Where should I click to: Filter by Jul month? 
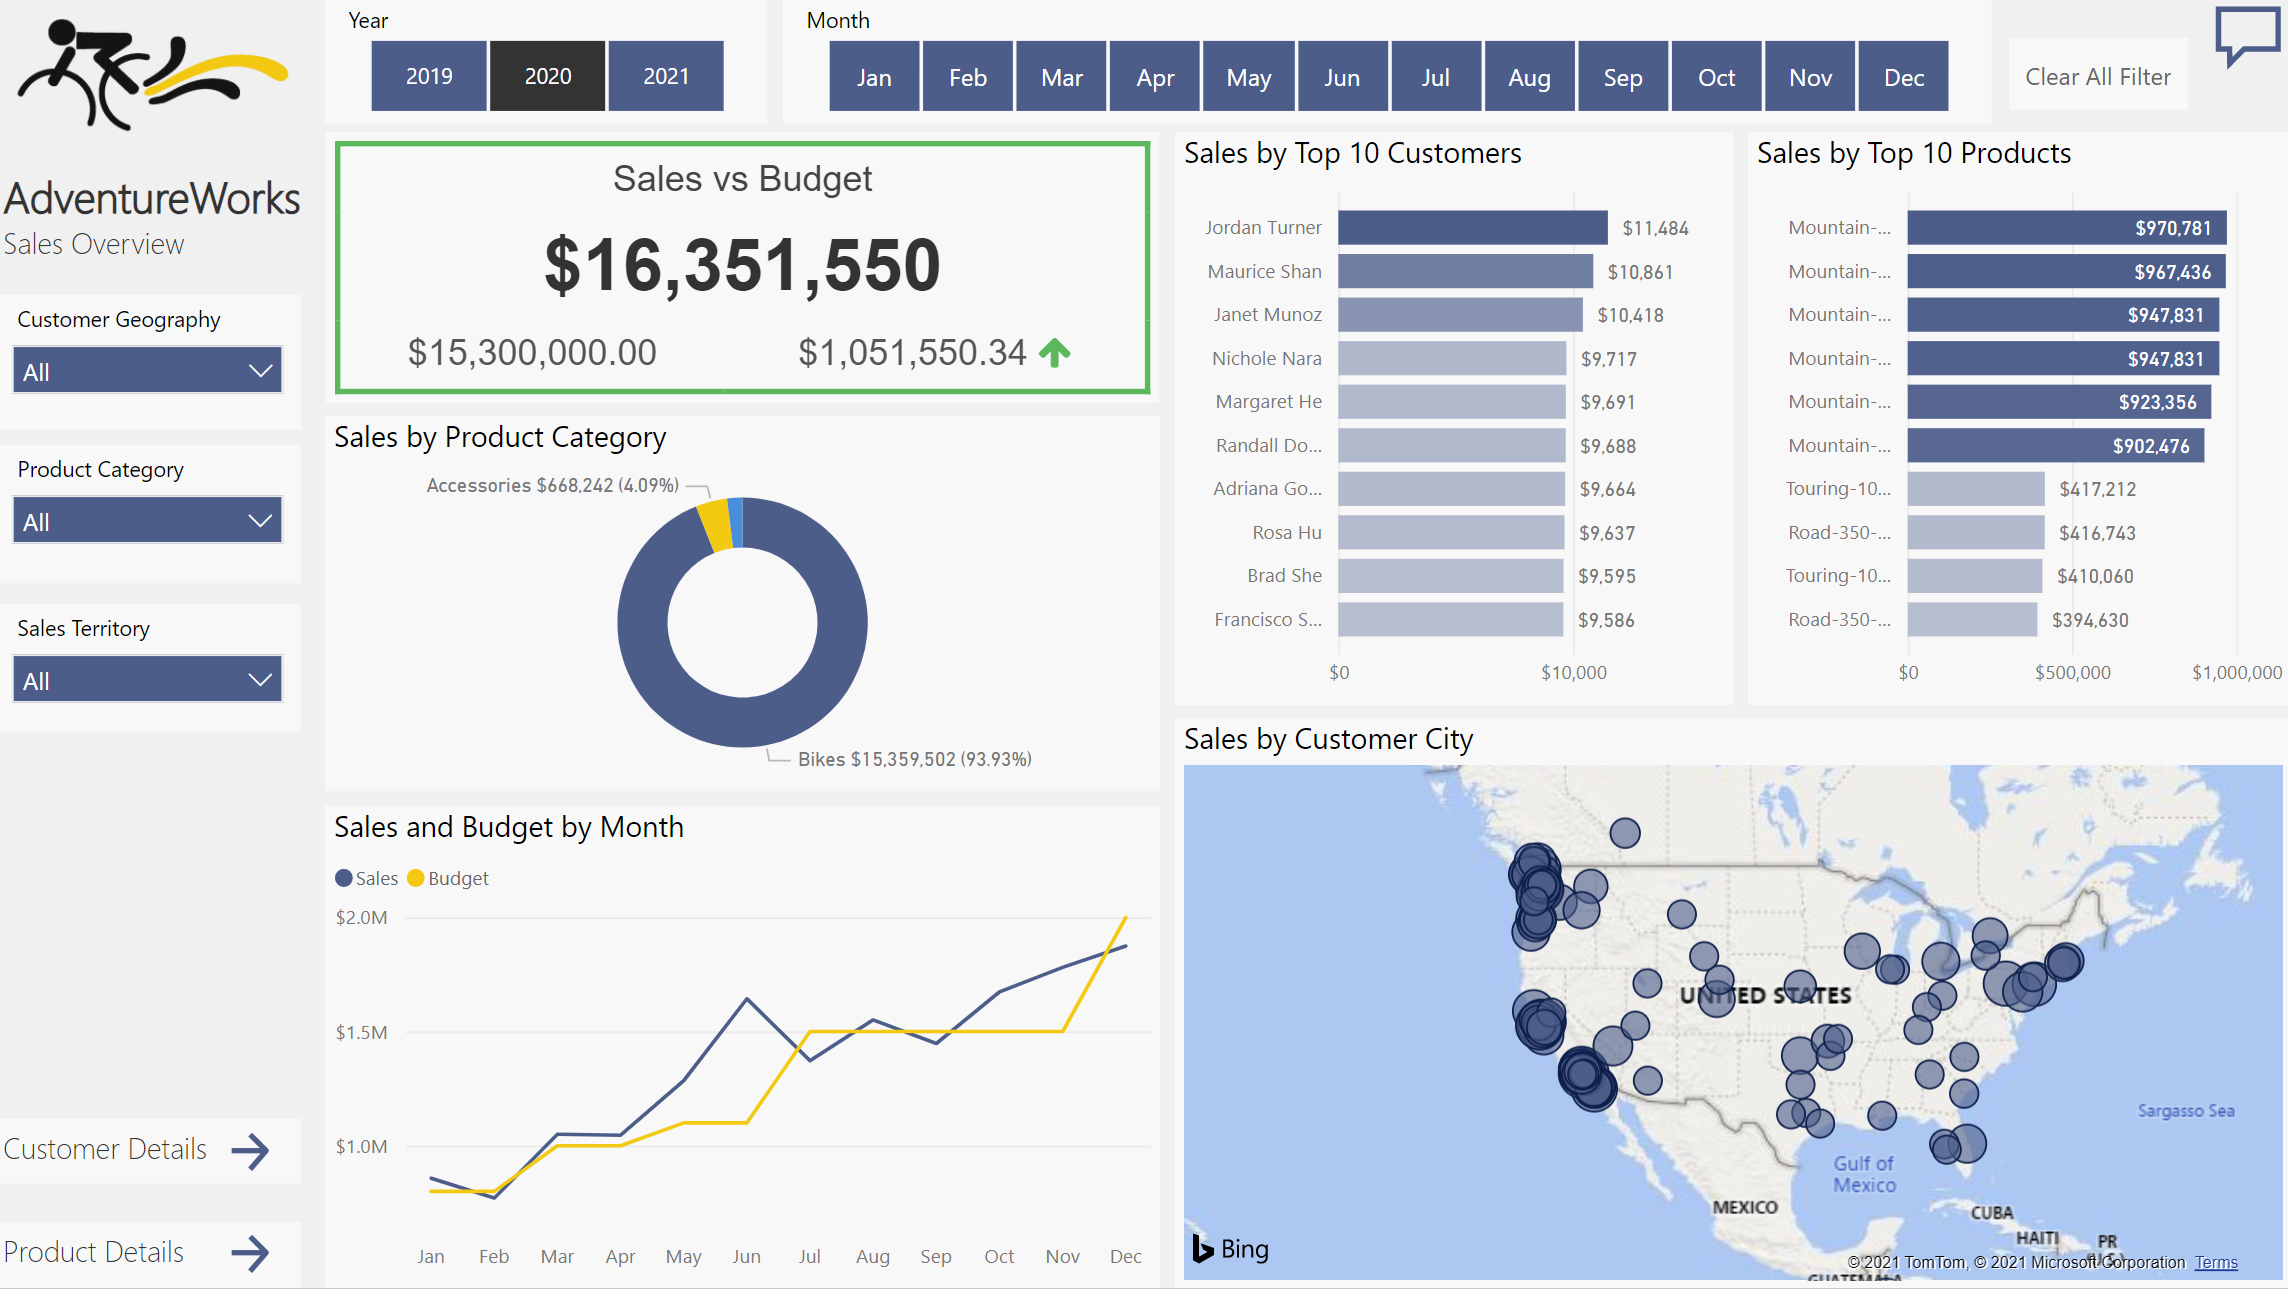tap(1436, 77)
